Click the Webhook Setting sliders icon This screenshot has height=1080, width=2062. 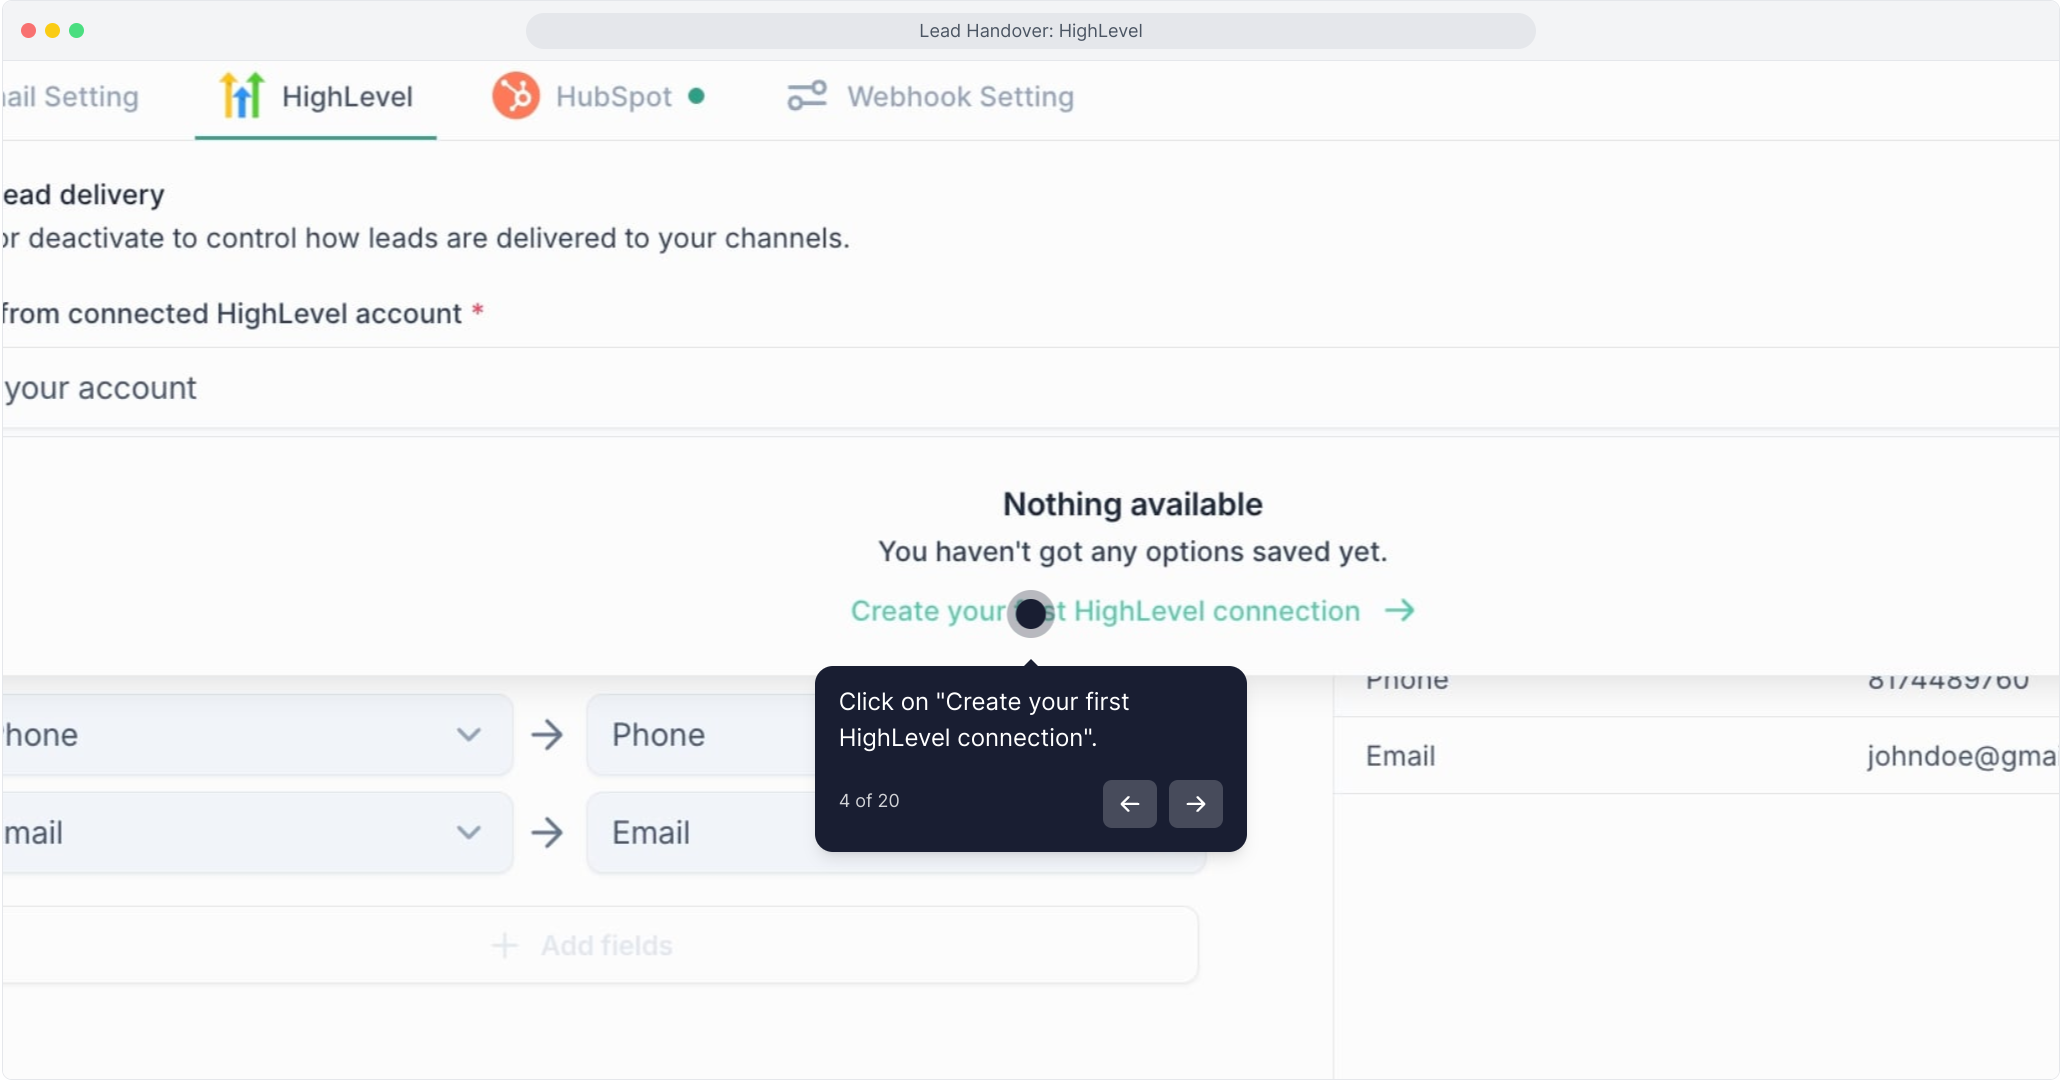(x=806, y=96)
